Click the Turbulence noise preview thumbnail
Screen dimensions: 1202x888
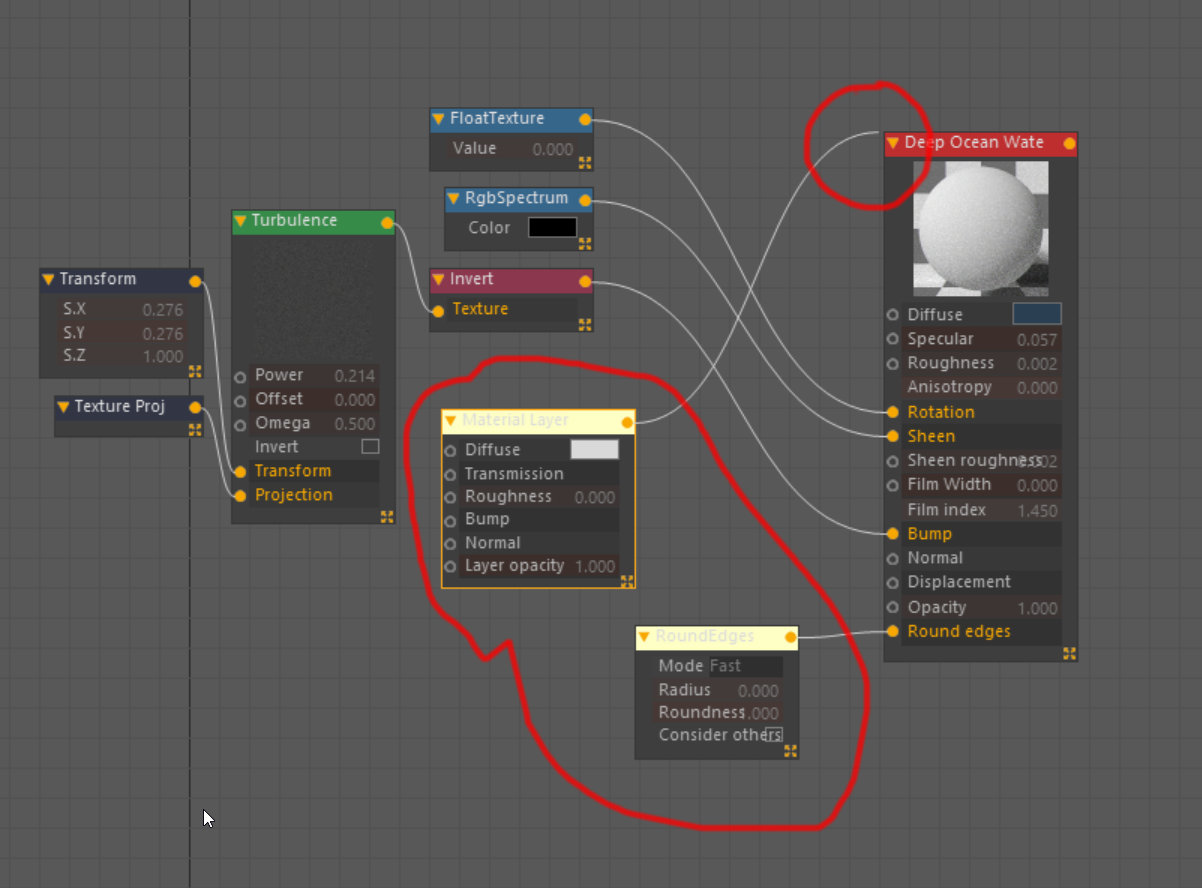[314, 300]
